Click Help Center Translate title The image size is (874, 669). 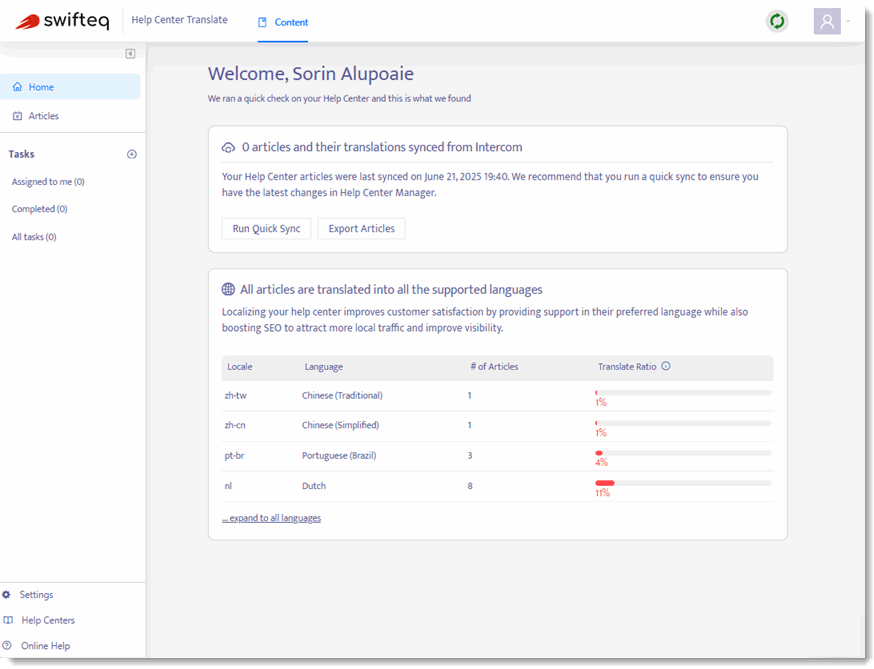pos(179,20)
